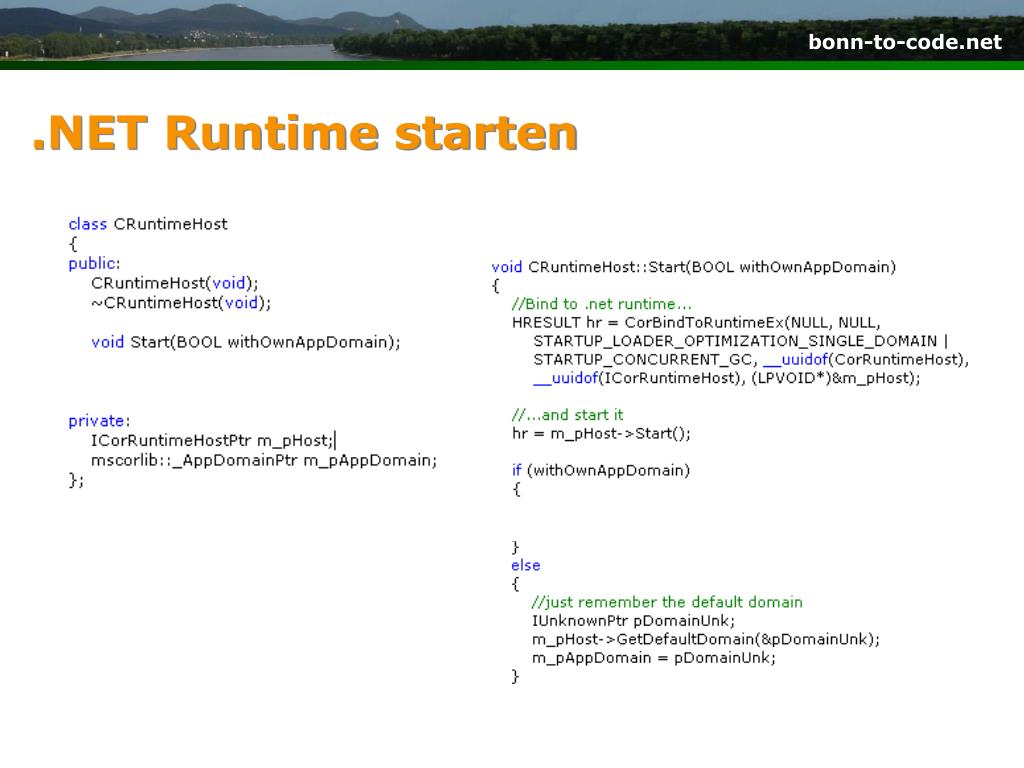The width and height of the screenshot is (1024, 768).
Task: Click the 'else' keyword
Action: click(x=526, y=565)
